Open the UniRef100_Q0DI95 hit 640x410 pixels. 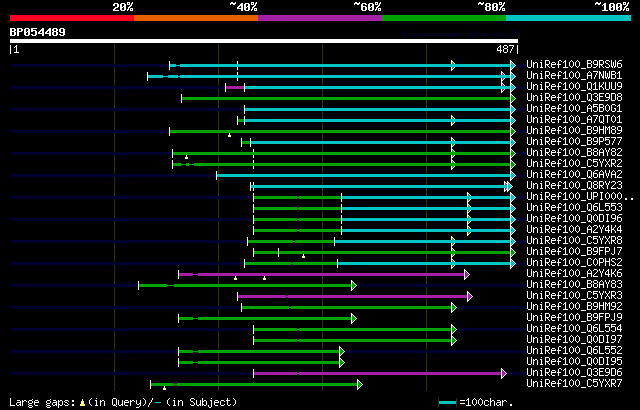pyautogui.click(x=574, y=362)
